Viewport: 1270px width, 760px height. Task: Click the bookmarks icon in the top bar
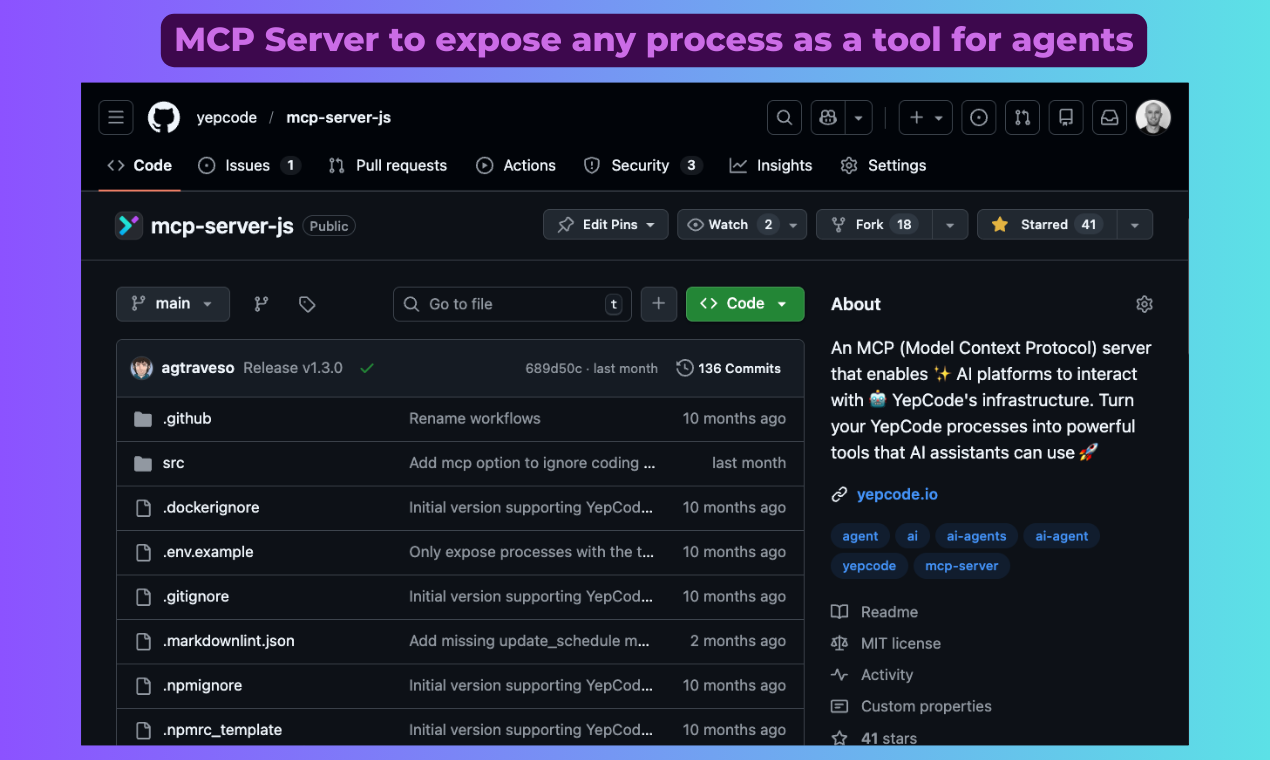[x=1065, y=117]
